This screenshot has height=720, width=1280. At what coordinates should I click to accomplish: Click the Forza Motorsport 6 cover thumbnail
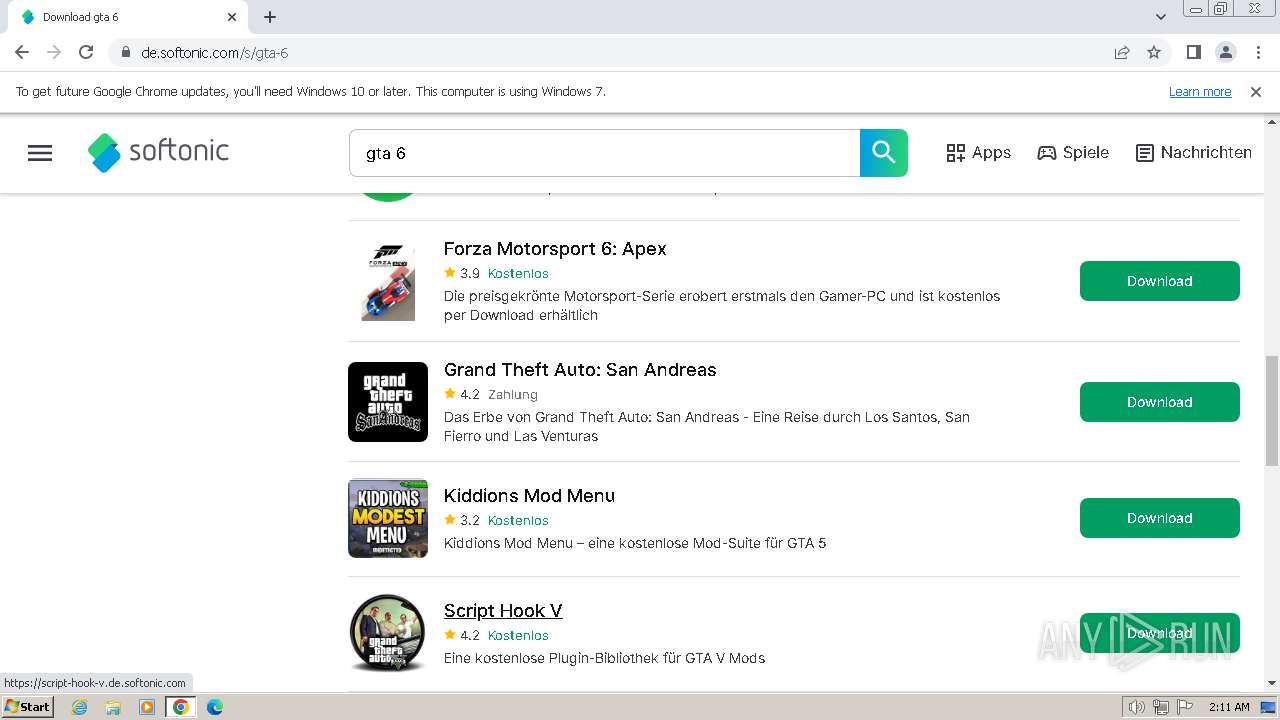[388, 281]
